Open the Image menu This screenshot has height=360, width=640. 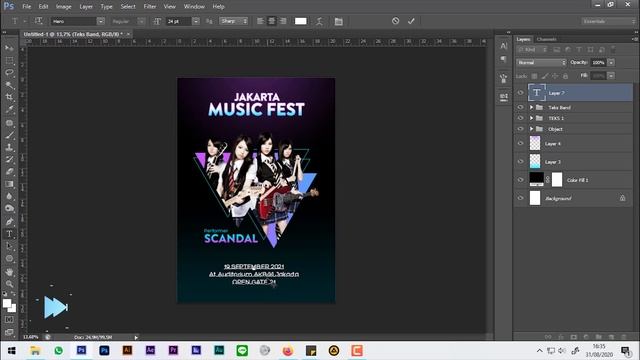[63, 7]
